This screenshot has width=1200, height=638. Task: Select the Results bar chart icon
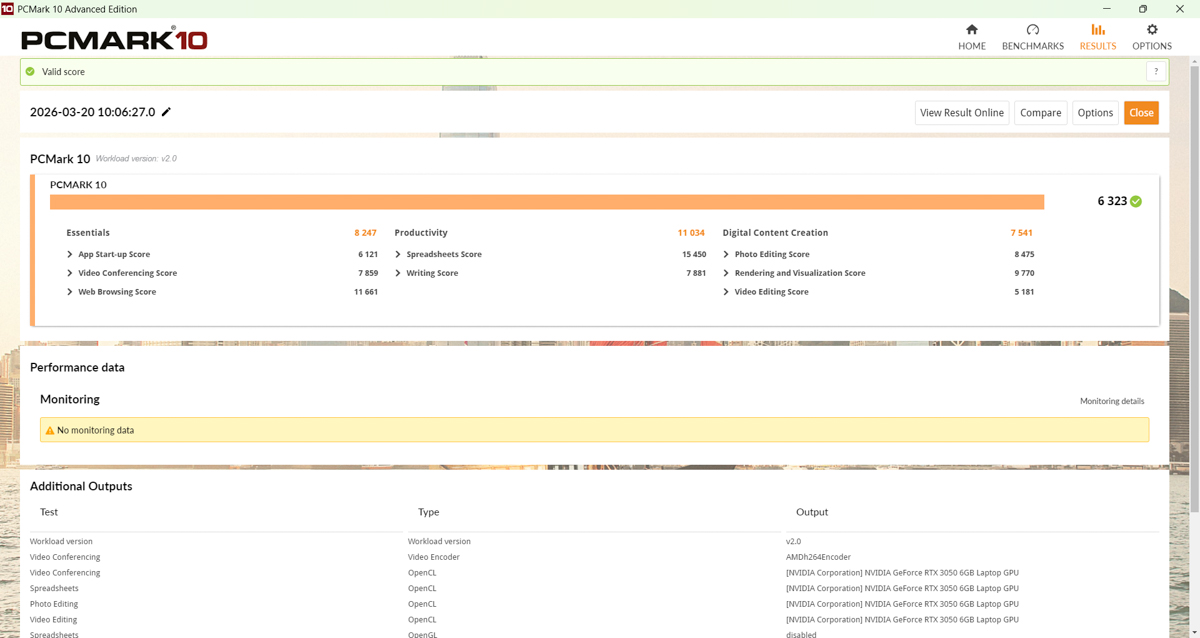1097,30
